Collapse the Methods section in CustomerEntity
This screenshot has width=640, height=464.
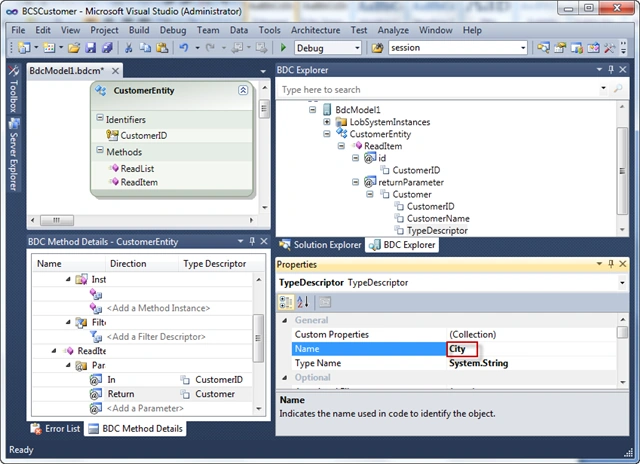(100, 150)
